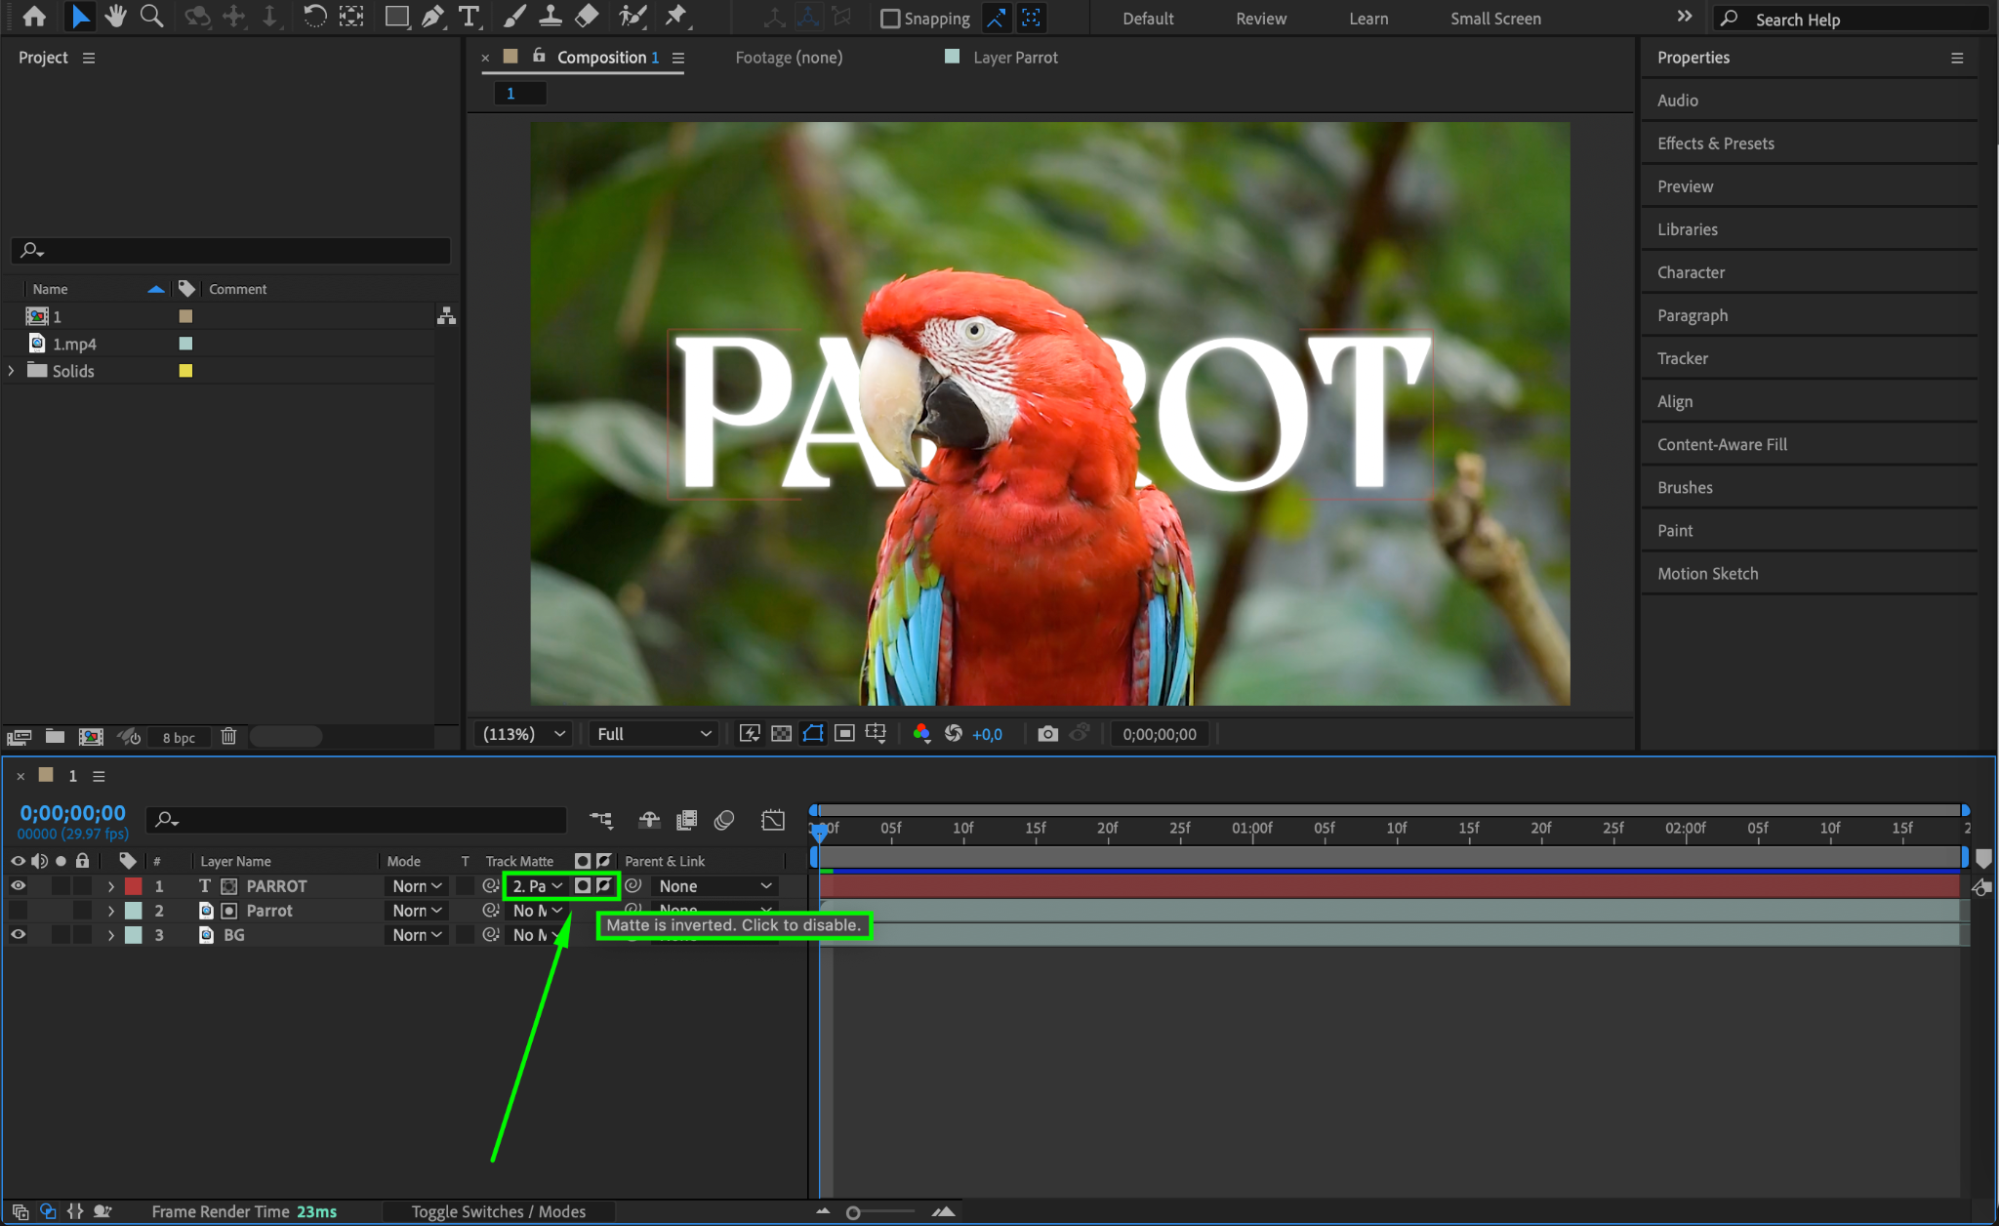Open the resolution Full dropdown
The image size is (1999, 1226).
pyautogui.click(x=654, y=734)
